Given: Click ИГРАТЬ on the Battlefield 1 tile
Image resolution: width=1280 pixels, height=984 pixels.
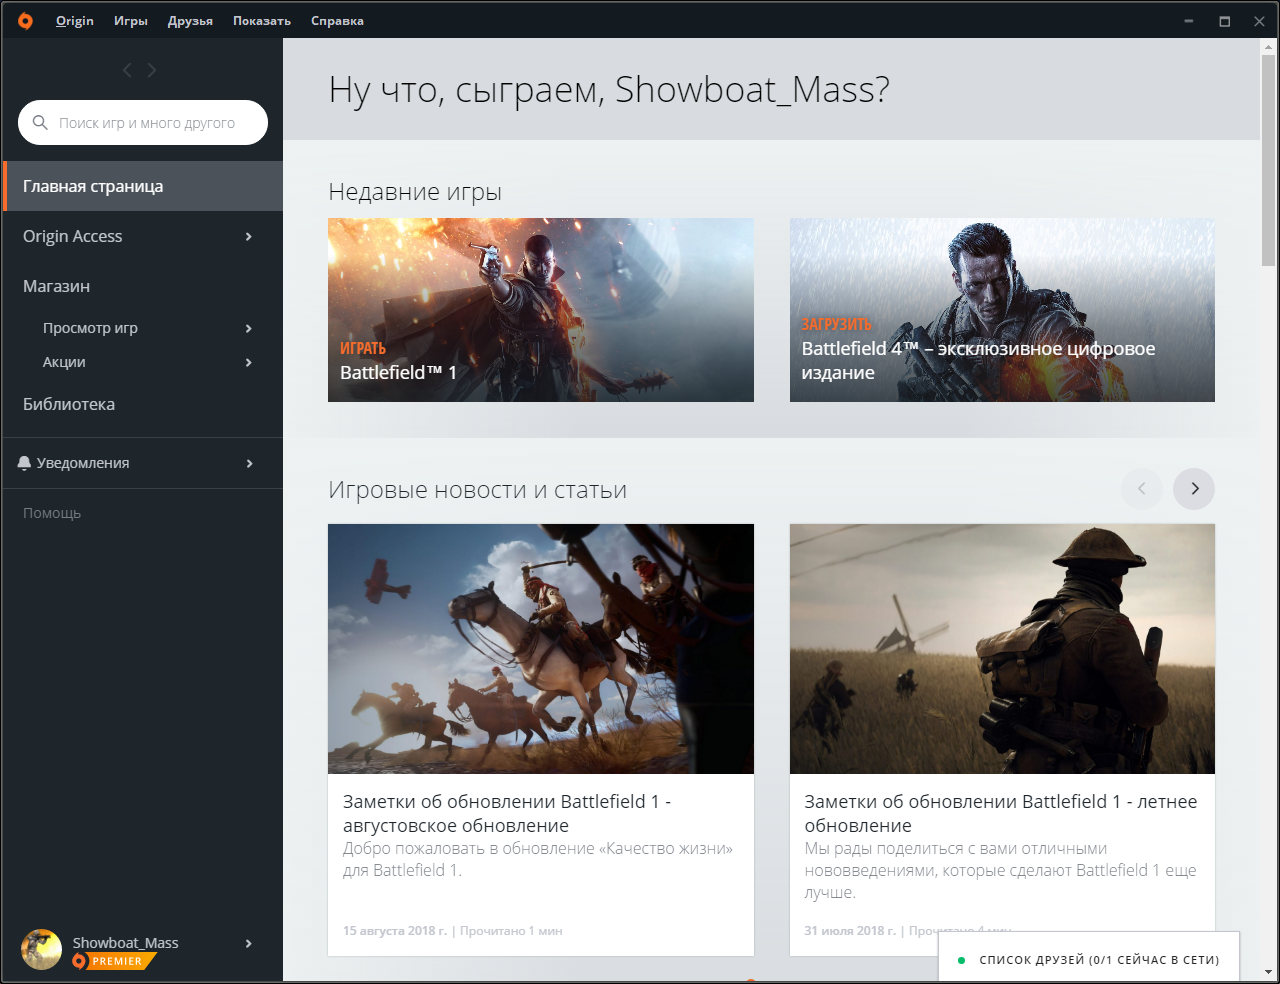Looking at the screenshot, I should pos(363,348).
